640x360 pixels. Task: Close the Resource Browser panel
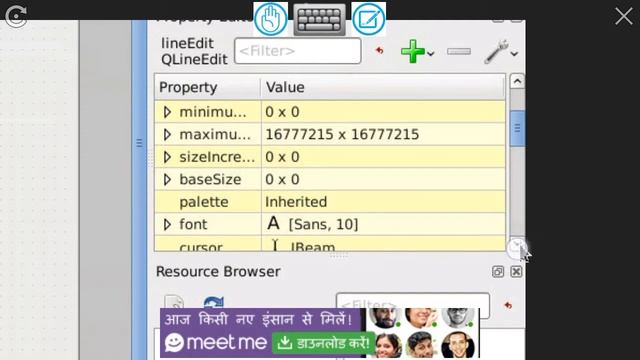[516, 271]
